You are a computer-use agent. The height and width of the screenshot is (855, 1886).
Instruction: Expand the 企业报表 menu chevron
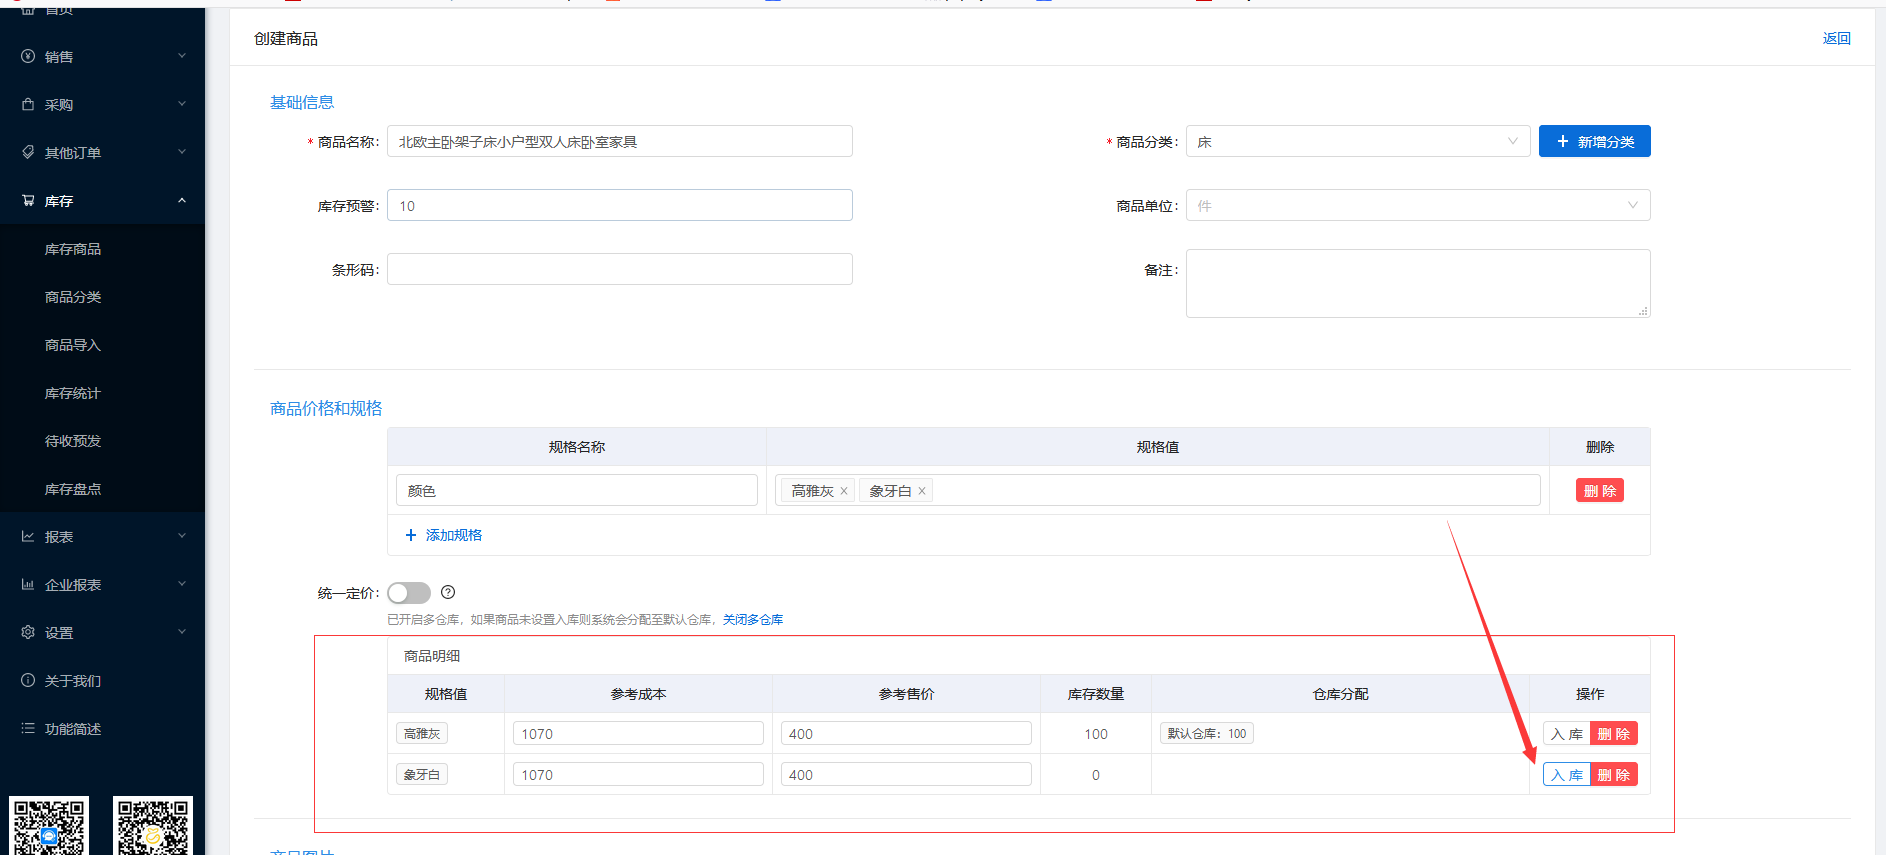pyautogui.click(x=182, y=584)
